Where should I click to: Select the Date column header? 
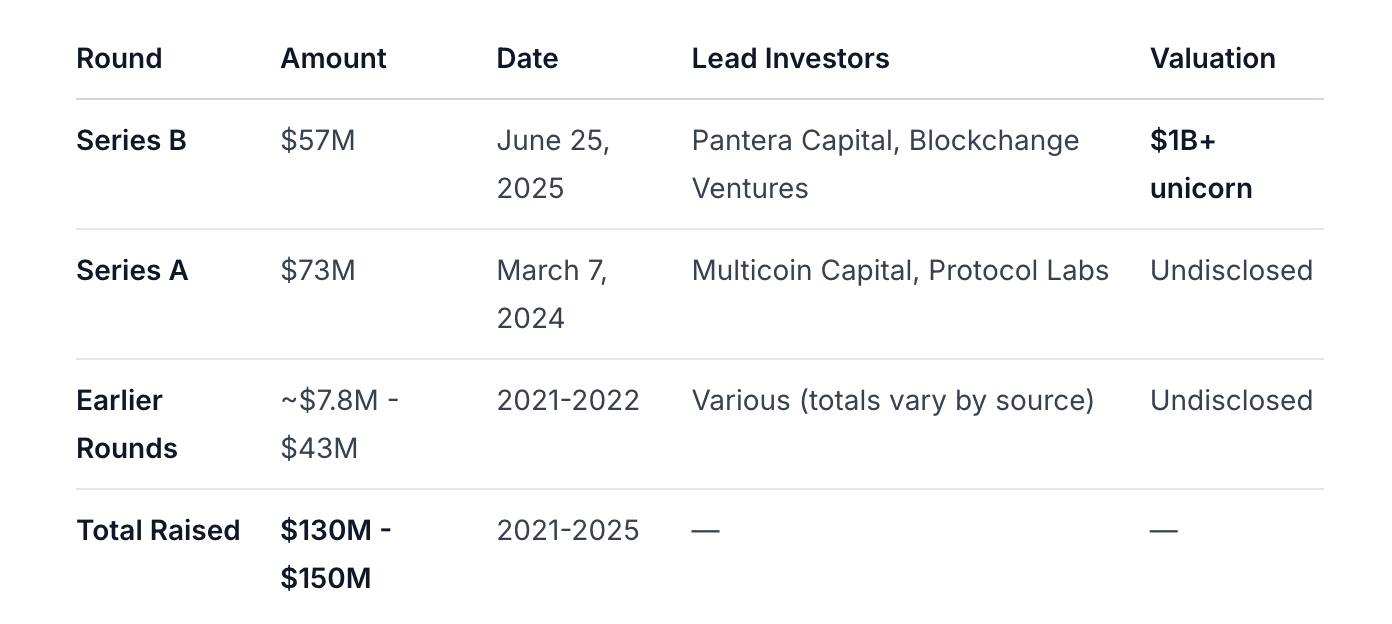point(527,59)
